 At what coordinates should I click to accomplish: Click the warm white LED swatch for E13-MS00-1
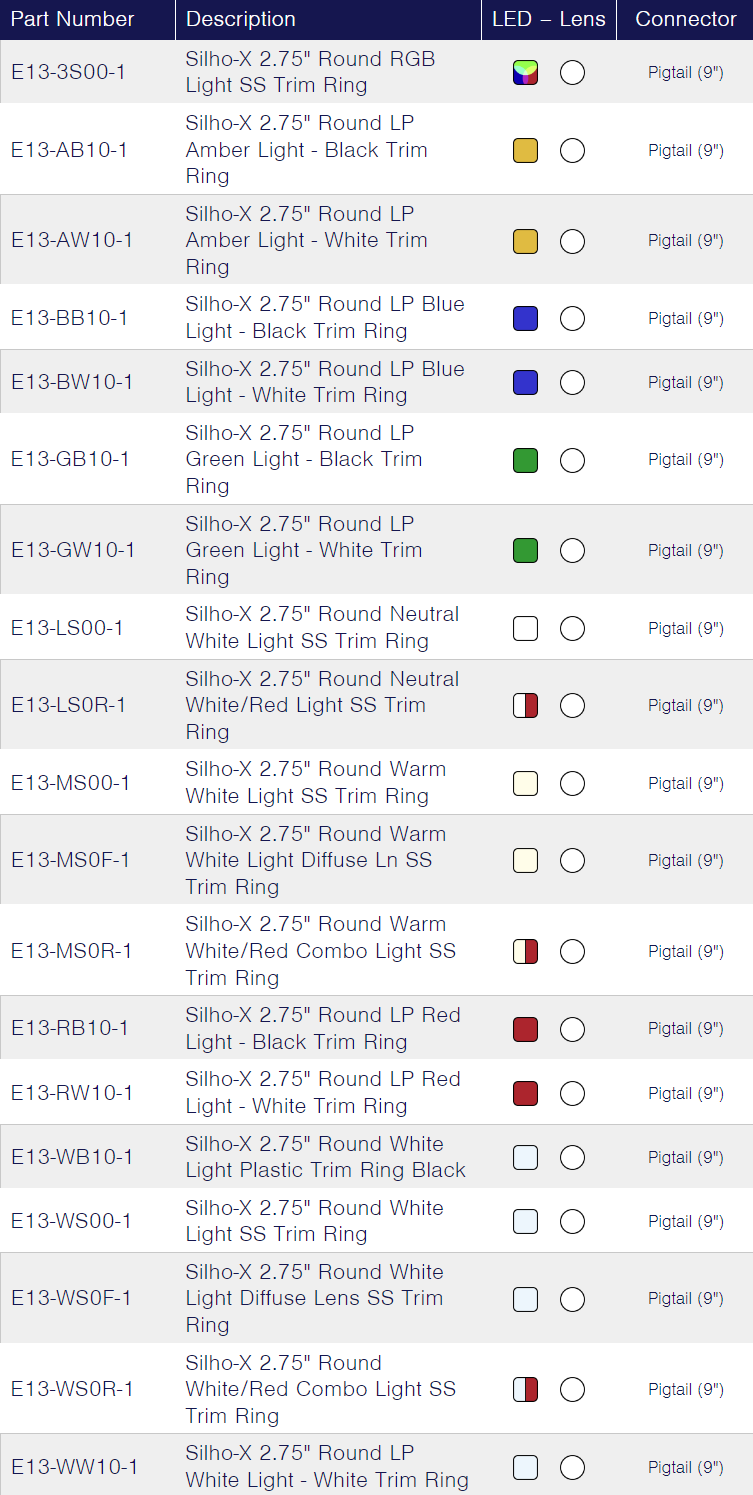point(525,783)
